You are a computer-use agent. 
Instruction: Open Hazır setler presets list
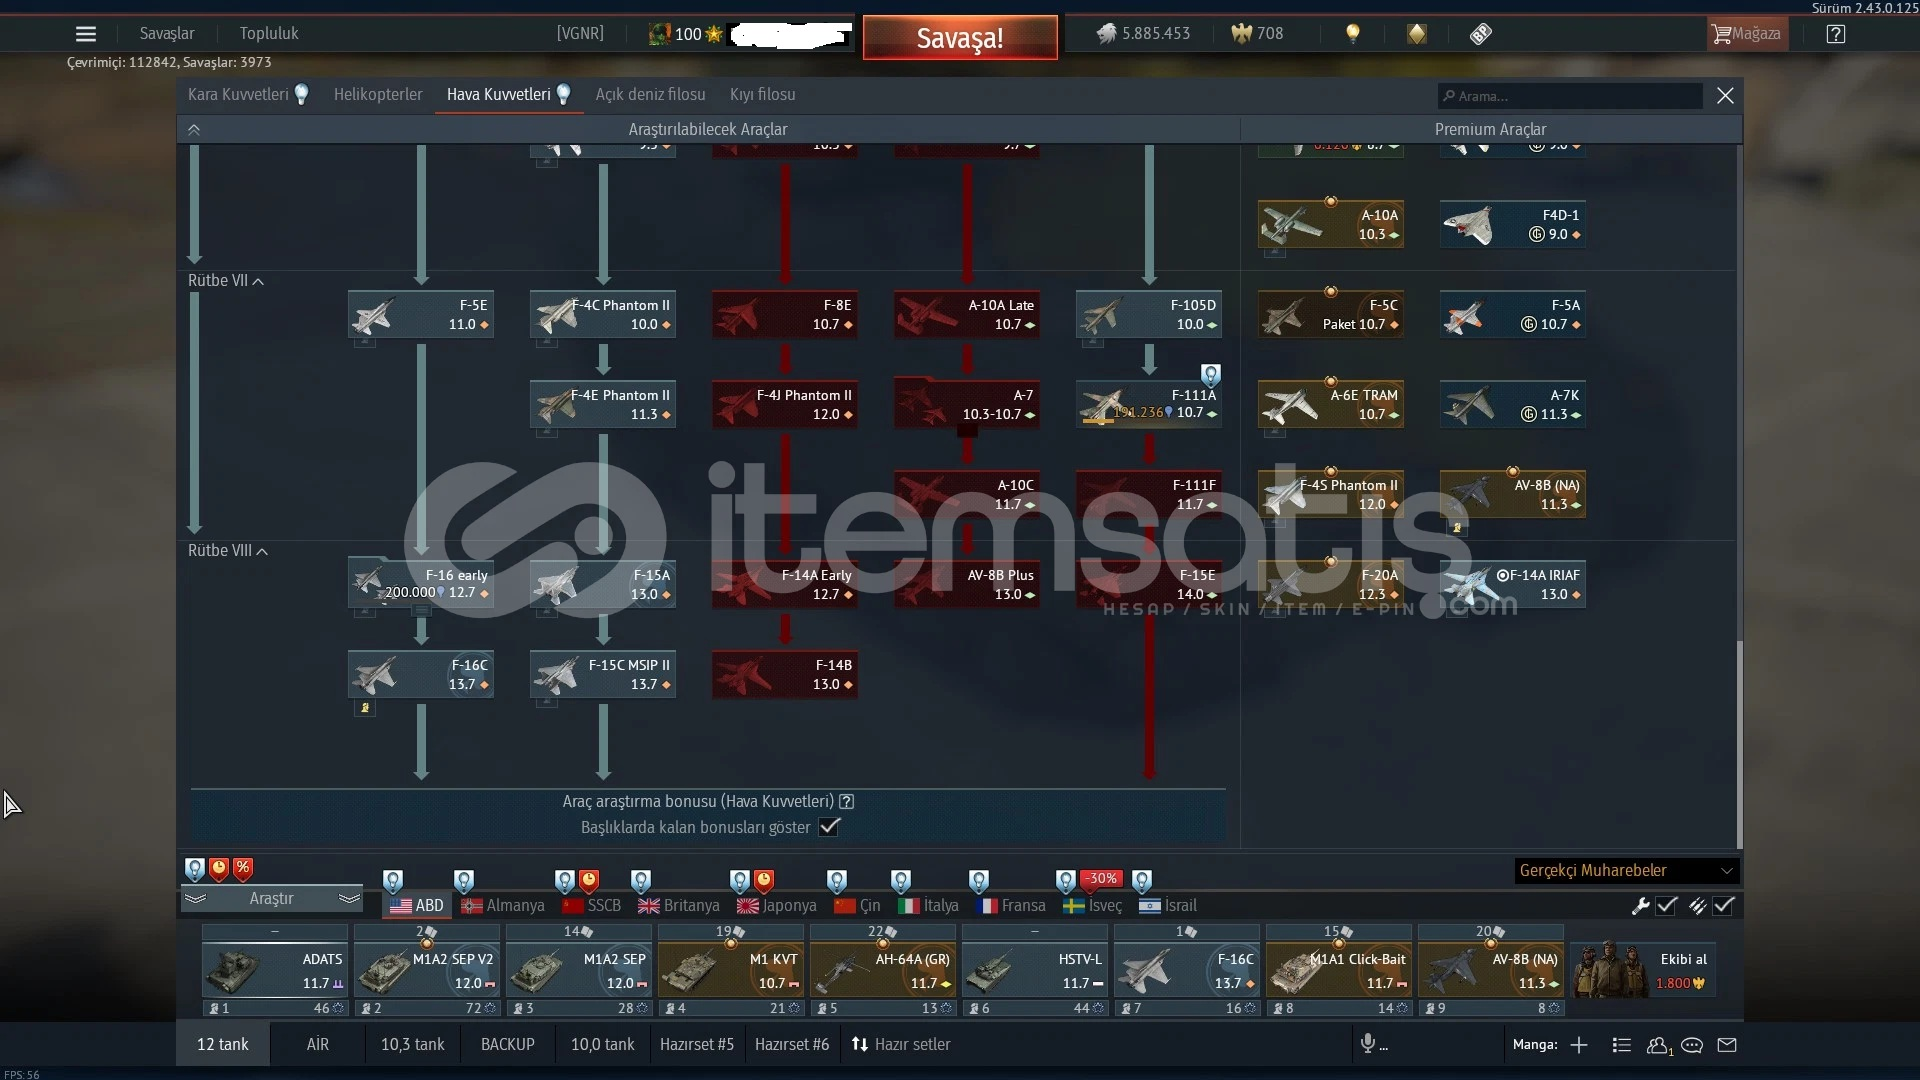(901, 1044)
